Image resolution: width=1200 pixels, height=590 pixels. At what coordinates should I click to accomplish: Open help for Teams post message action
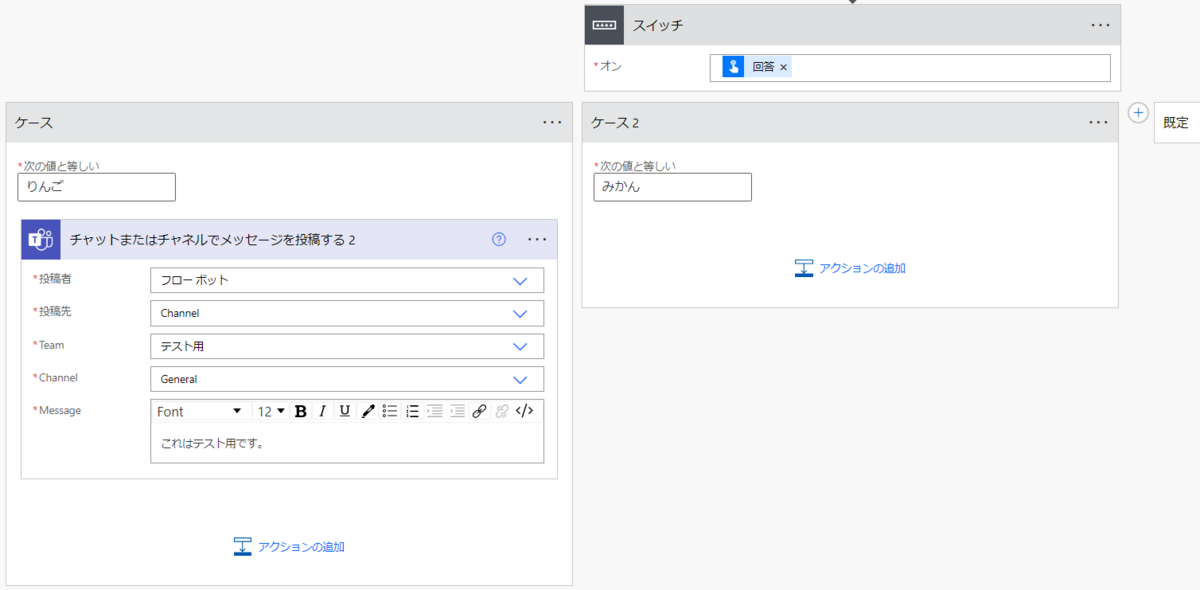coord(500,239)
